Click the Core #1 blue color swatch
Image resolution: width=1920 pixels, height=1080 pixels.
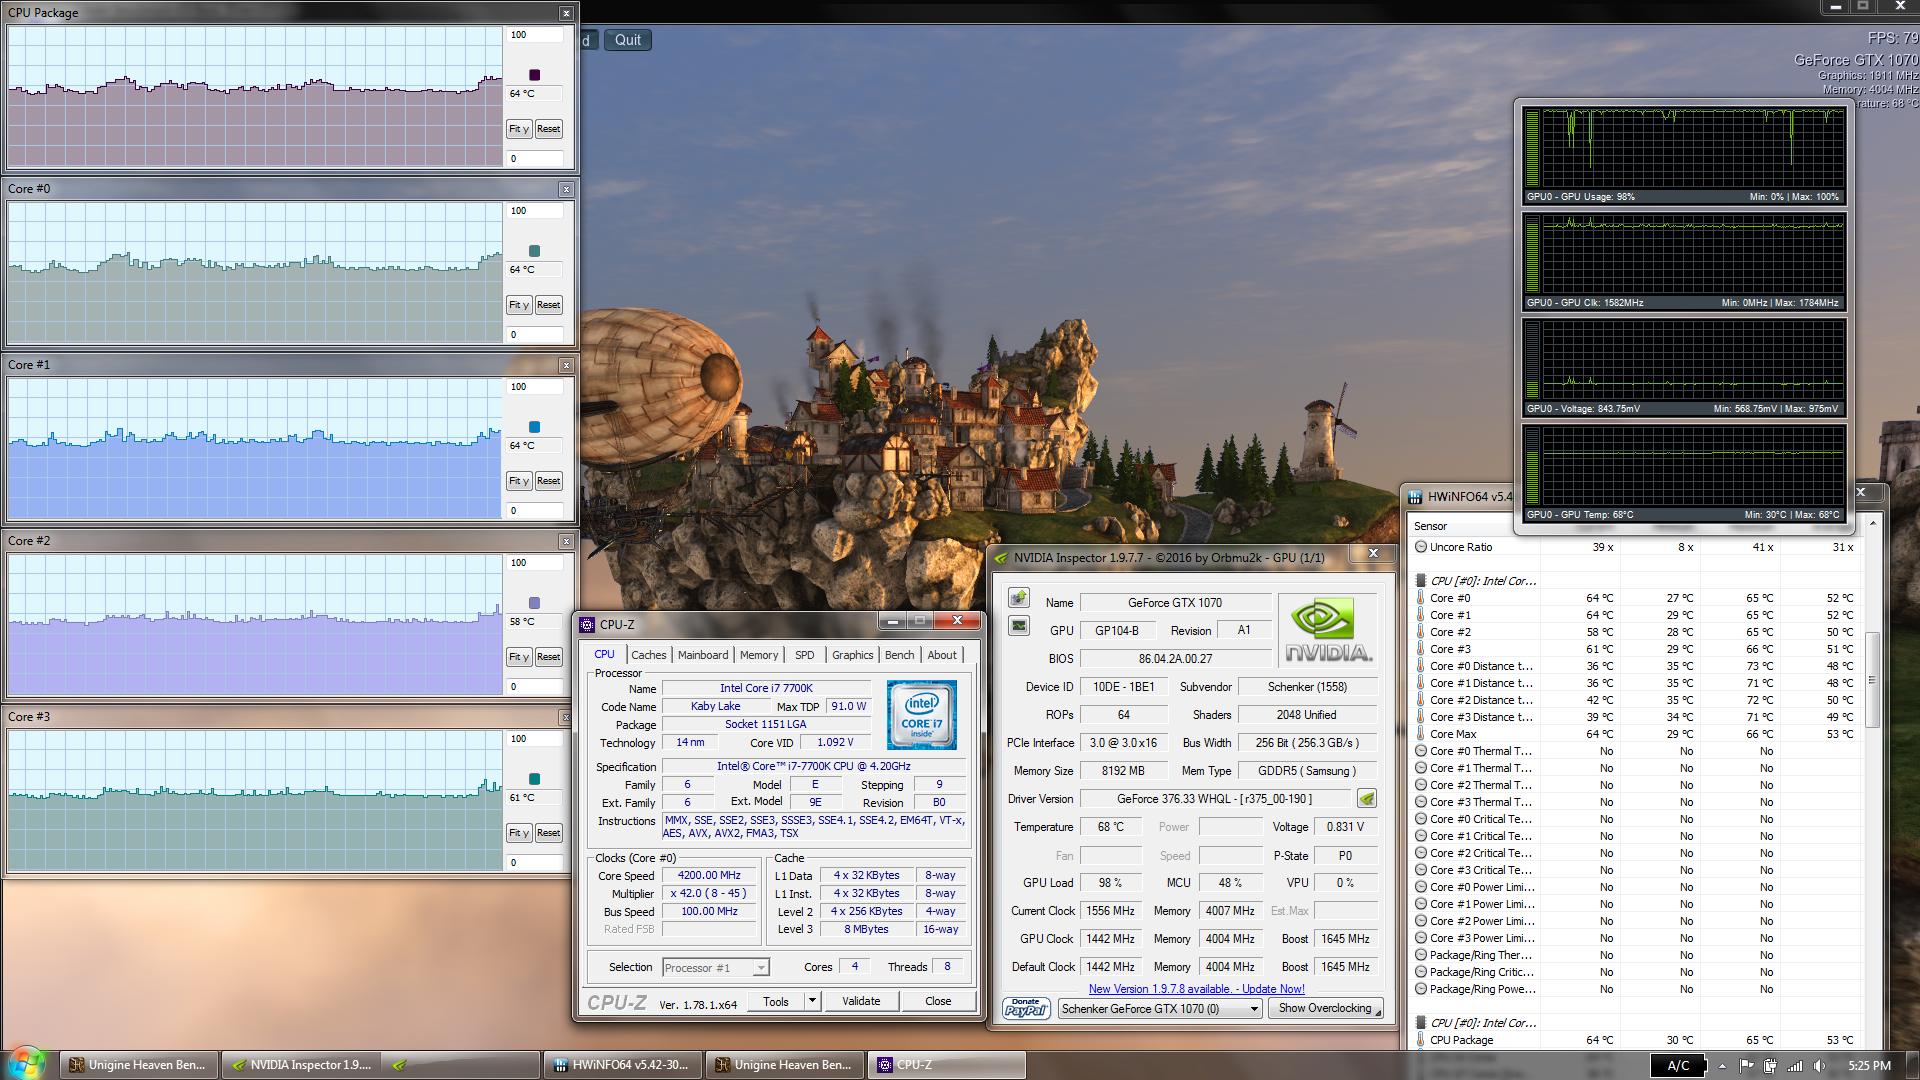tap(534, 427)
